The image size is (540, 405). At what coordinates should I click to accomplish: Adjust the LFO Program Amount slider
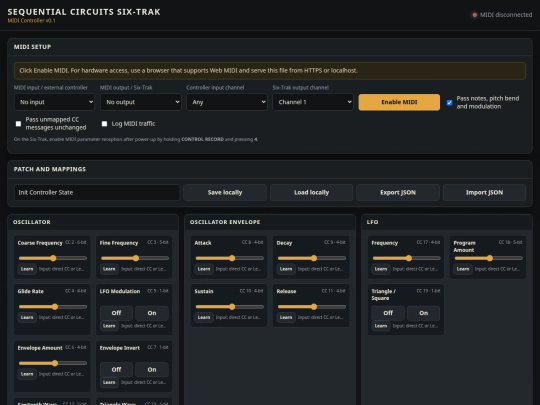489,258
